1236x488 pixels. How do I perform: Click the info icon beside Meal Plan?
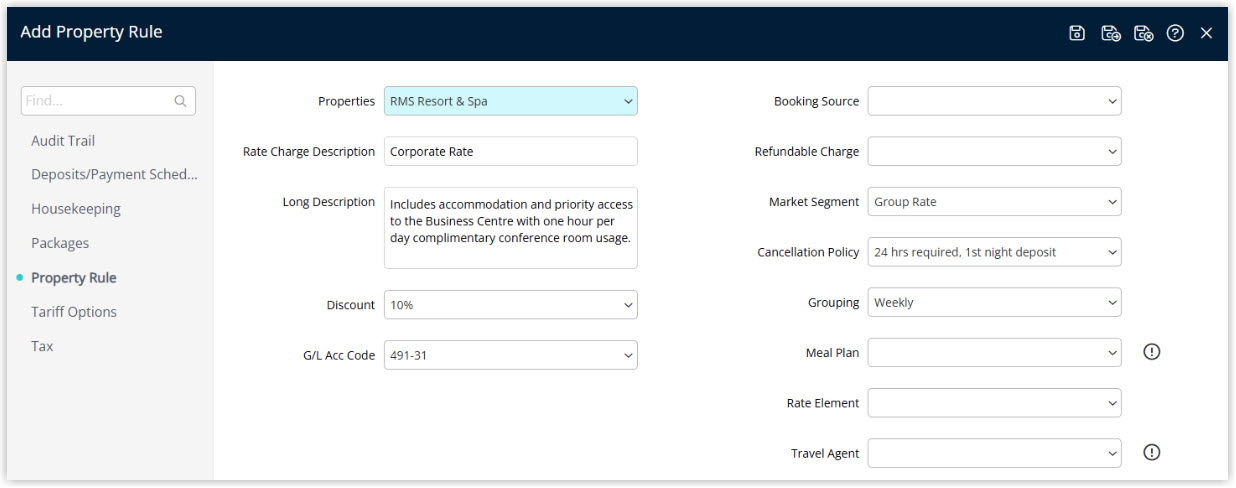click(x=1152, y=352)
